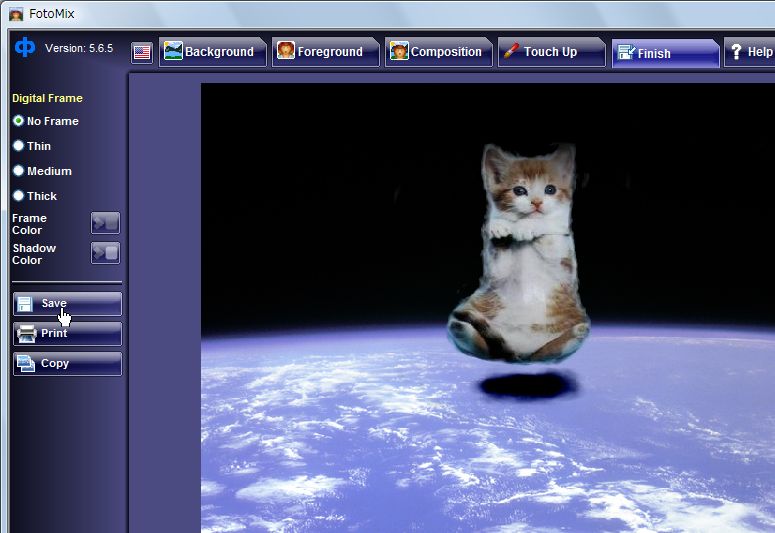Choose the Thick frame option
775x533 pixels.
[35, 196]
